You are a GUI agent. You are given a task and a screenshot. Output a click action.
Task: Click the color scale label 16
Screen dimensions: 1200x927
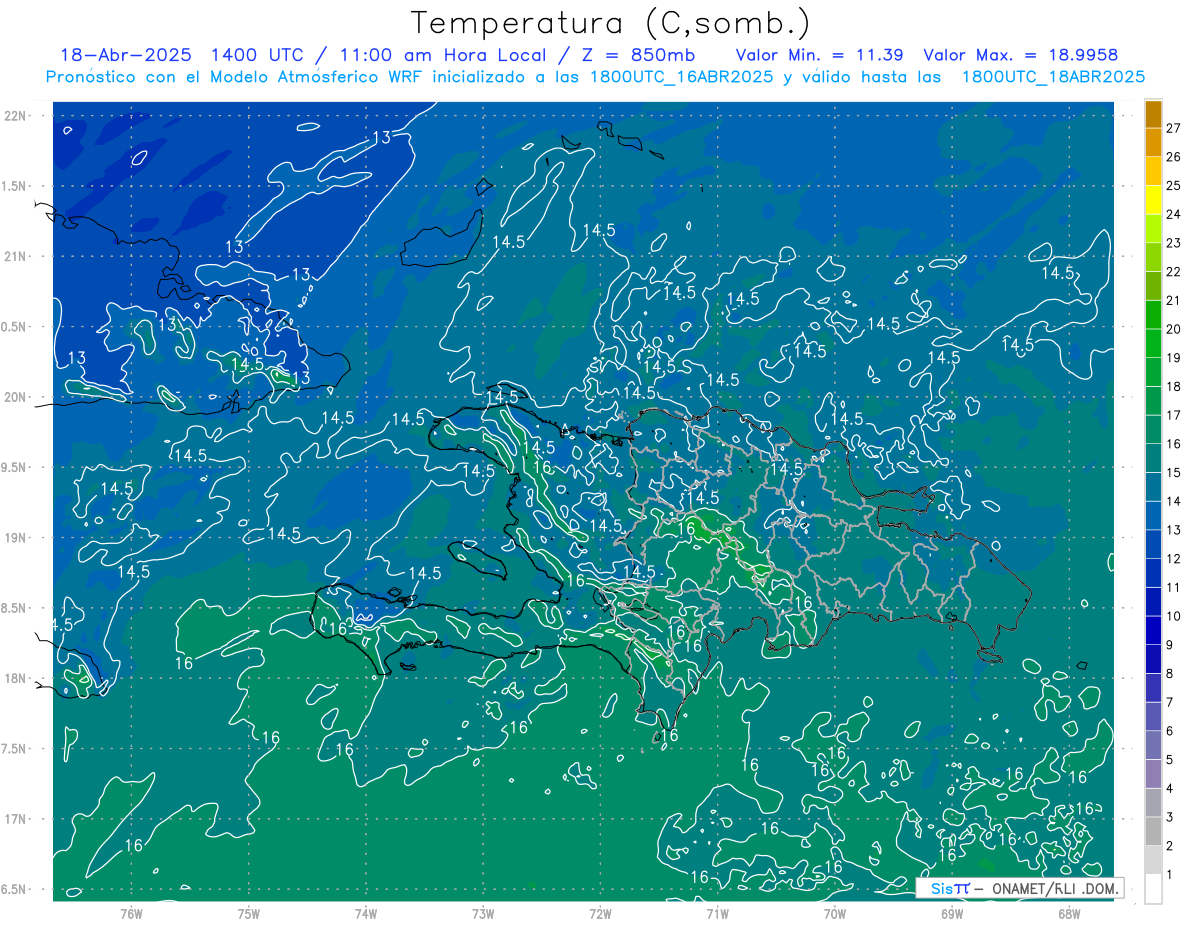(x=1174, y=443)
